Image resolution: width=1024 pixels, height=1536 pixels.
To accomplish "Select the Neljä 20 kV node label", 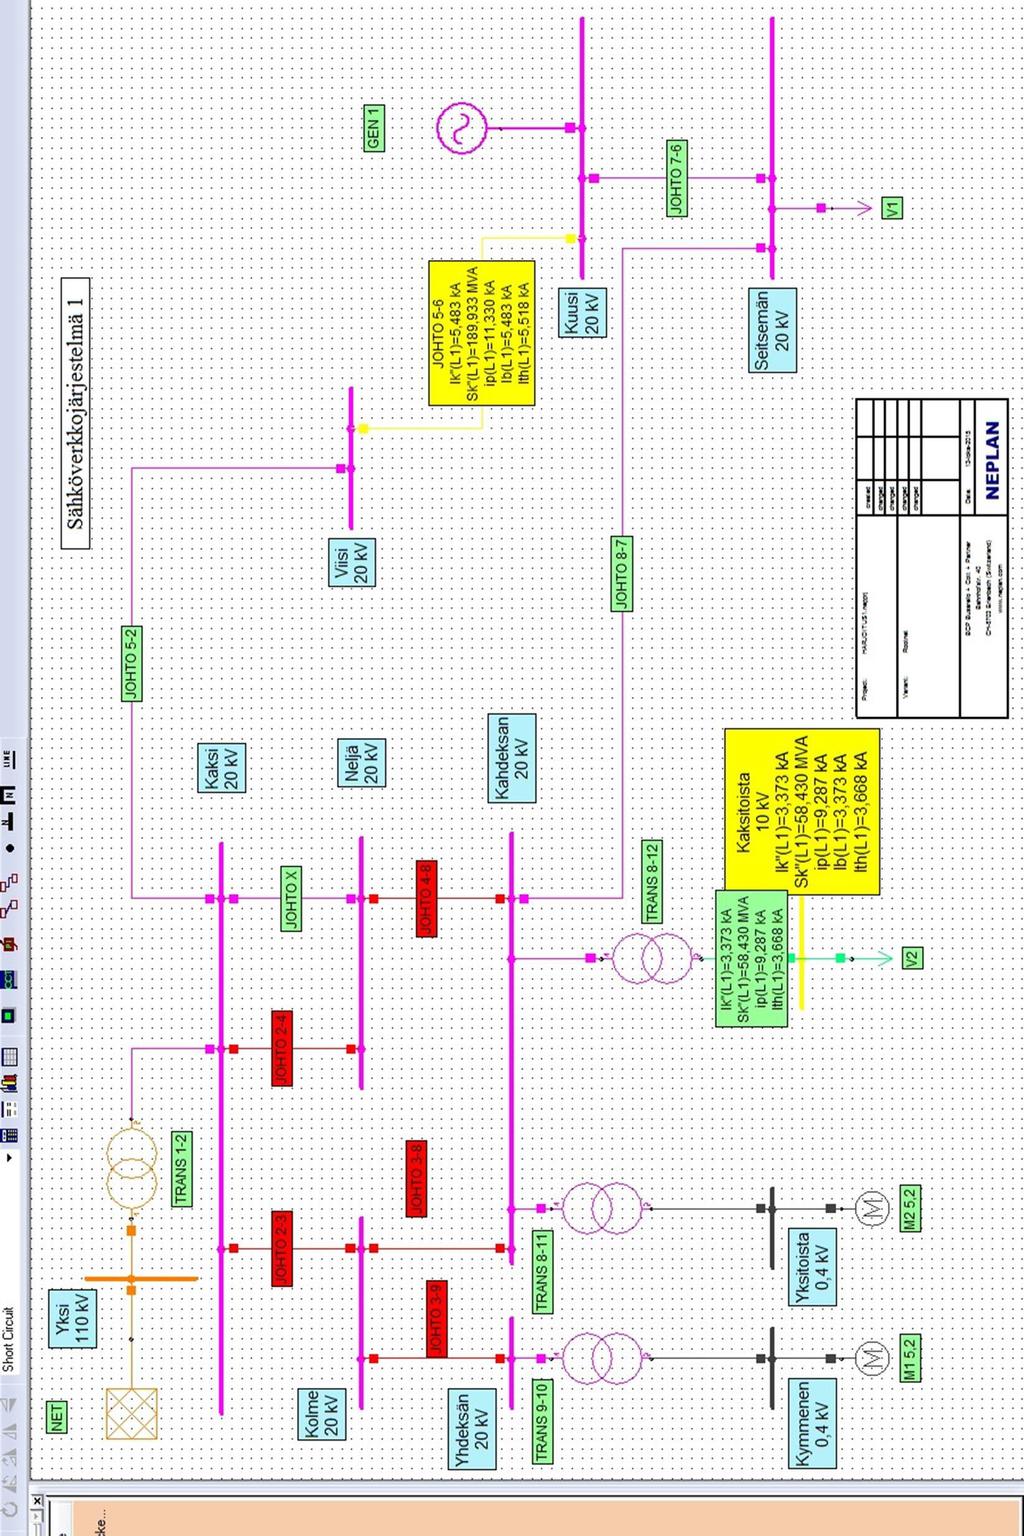I will (361, 762).
